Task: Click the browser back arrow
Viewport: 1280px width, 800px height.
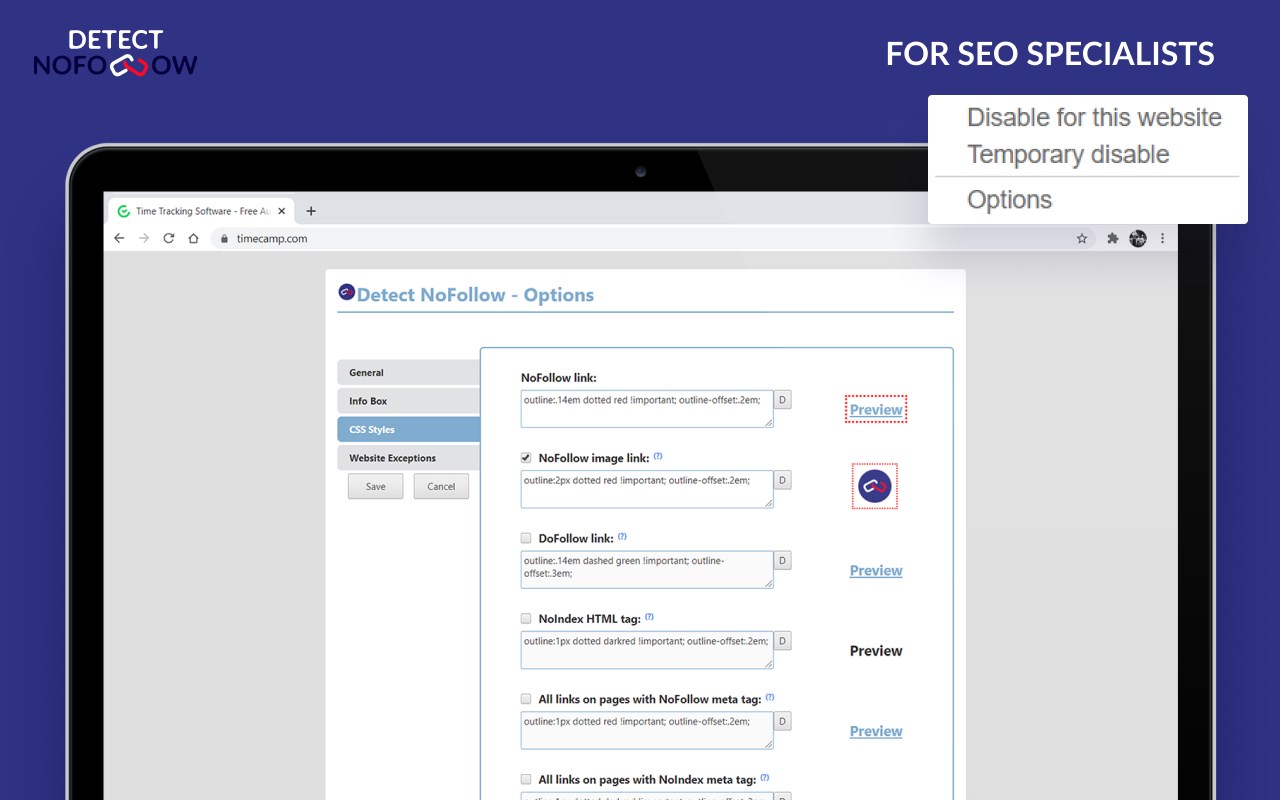Action: (x=119, y=239)
